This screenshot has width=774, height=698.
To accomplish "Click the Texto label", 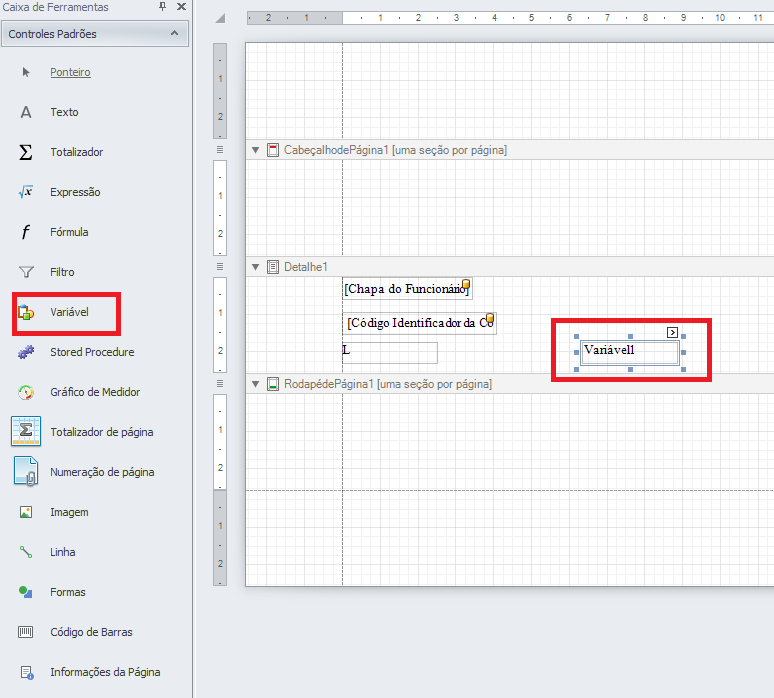I will [x=64, y=112].
